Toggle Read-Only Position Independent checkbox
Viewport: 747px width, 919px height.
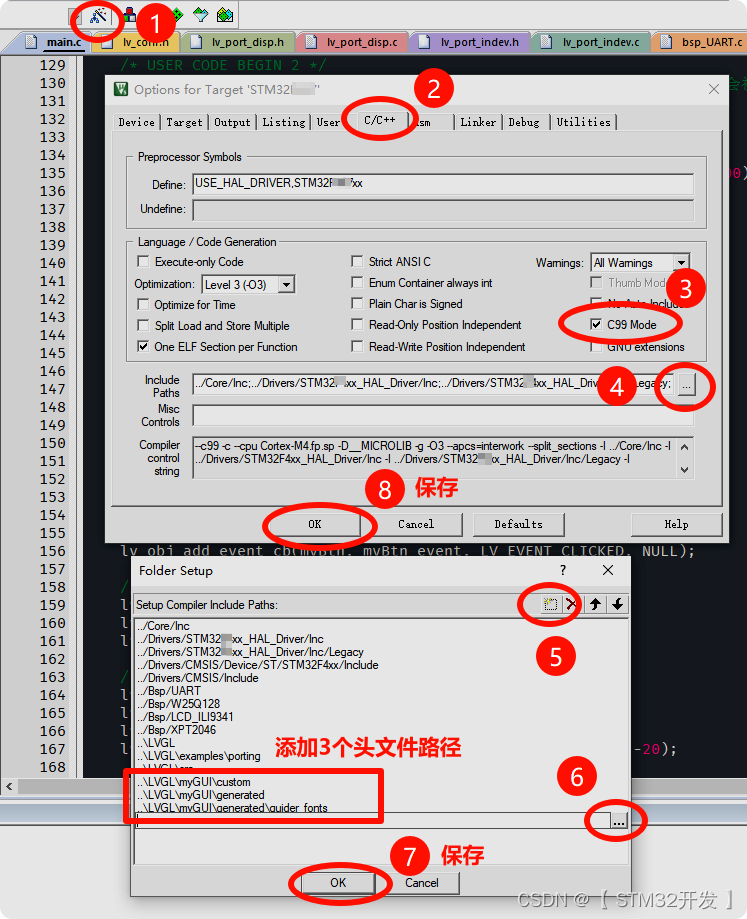tap(357, 324)
